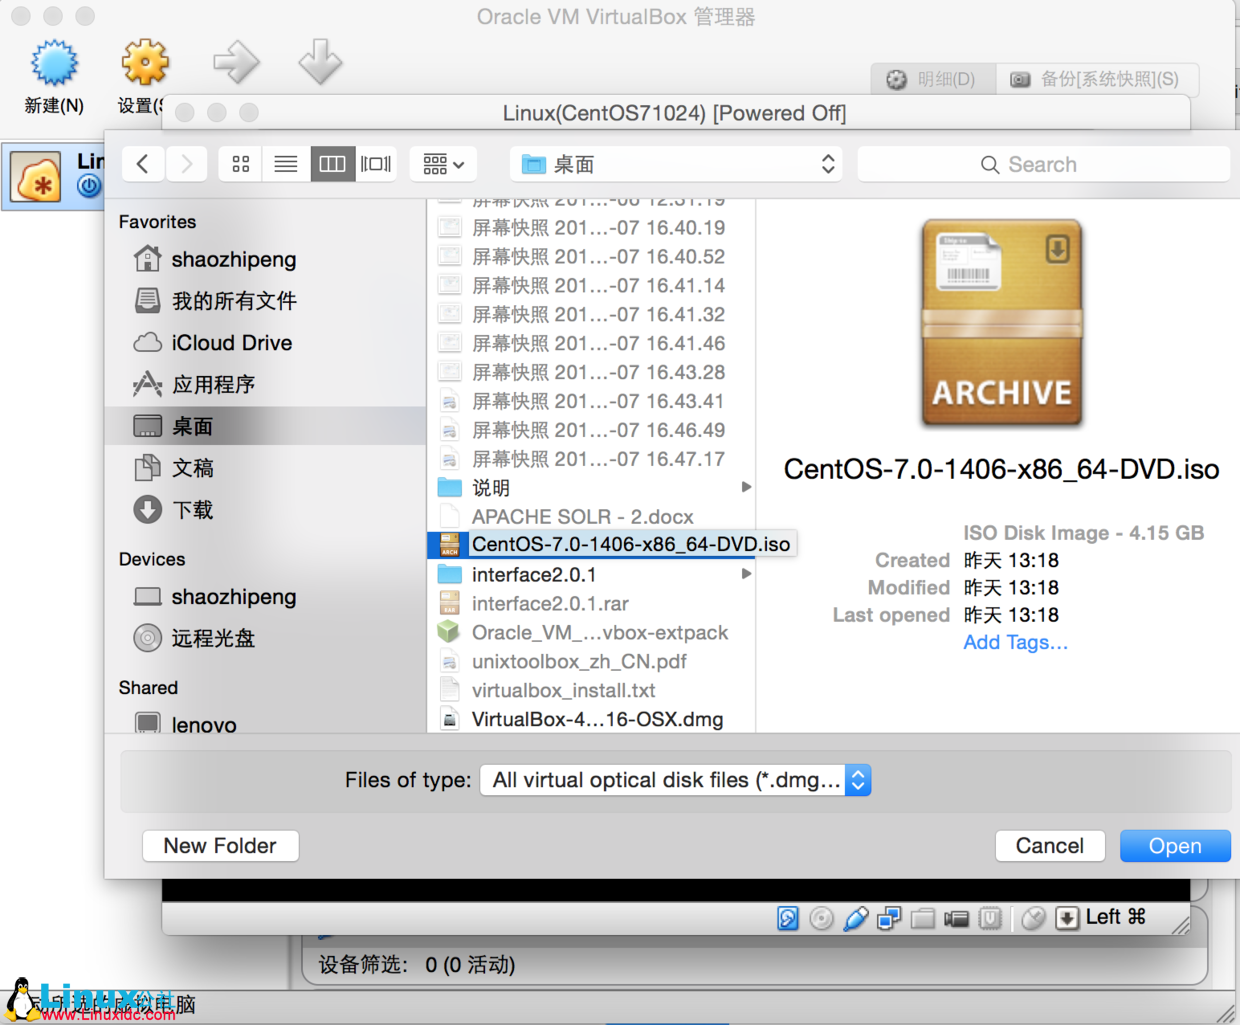This screenshot has height=1025, width=1240.
Task: Select the interface2.0.1 folder
Action: click(591, 575)
